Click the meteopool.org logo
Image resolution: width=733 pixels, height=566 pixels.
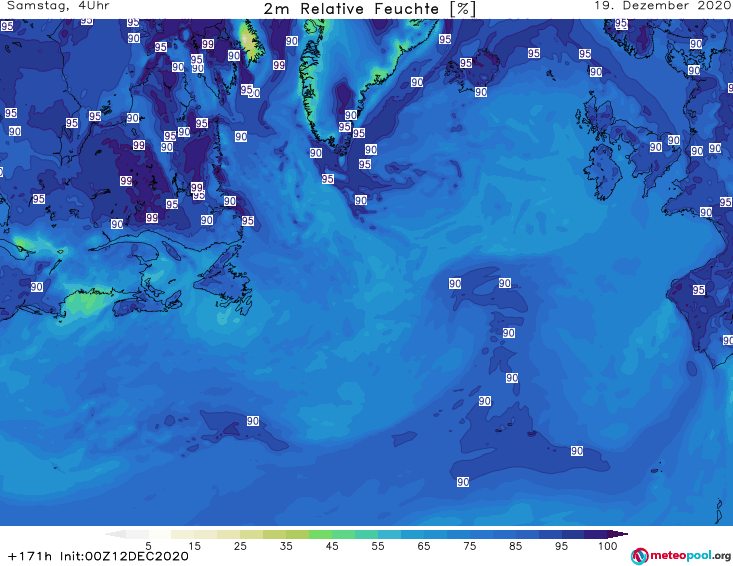point(681,556)
